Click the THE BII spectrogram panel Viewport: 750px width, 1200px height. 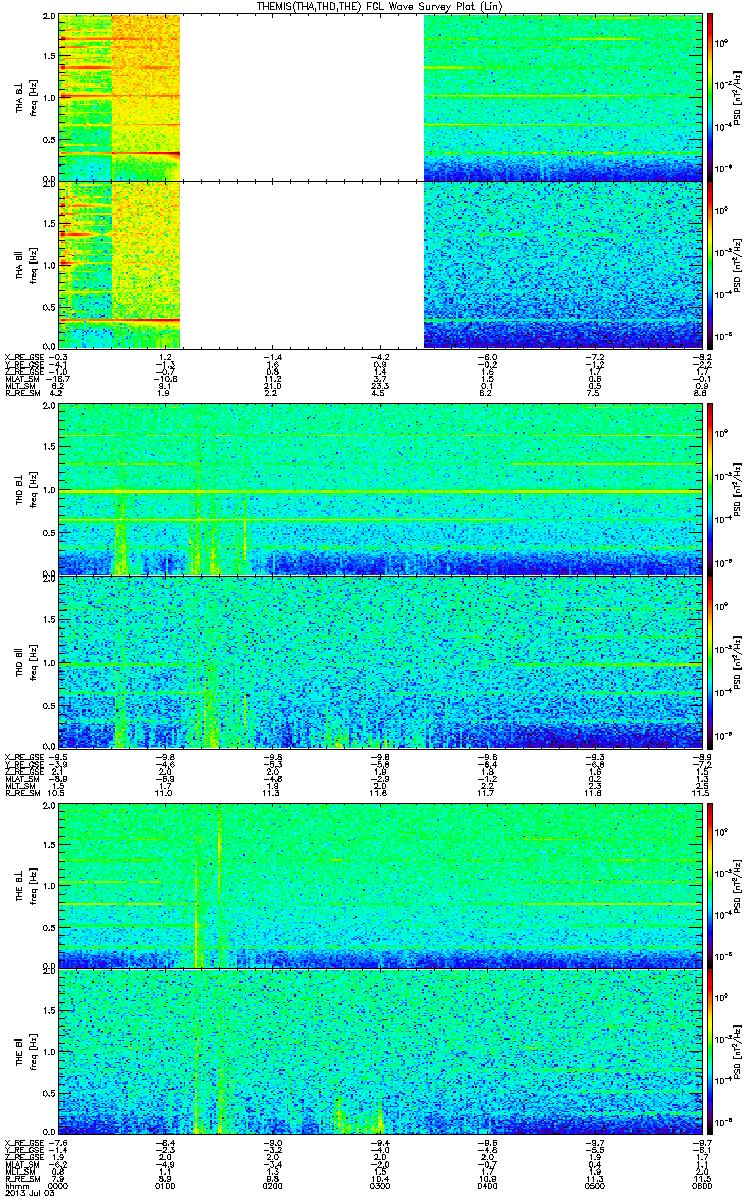(380, 1051)
